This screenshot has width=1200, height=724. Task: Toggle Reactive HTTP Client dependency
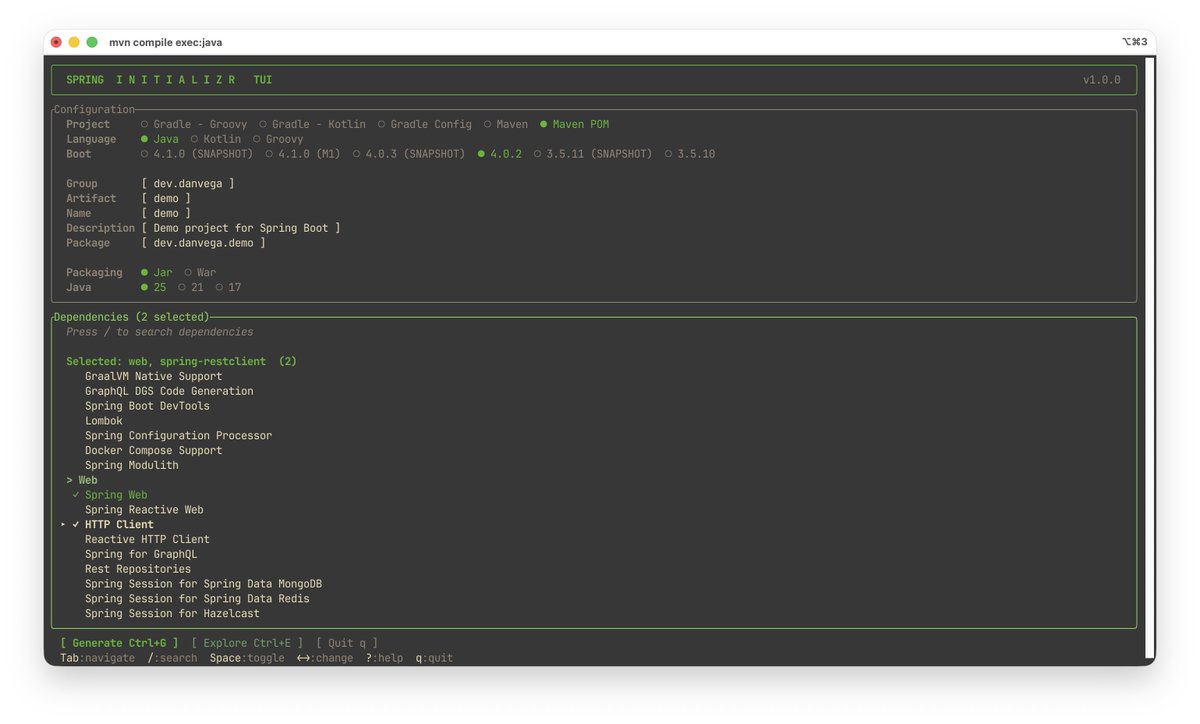click(147, 539)
